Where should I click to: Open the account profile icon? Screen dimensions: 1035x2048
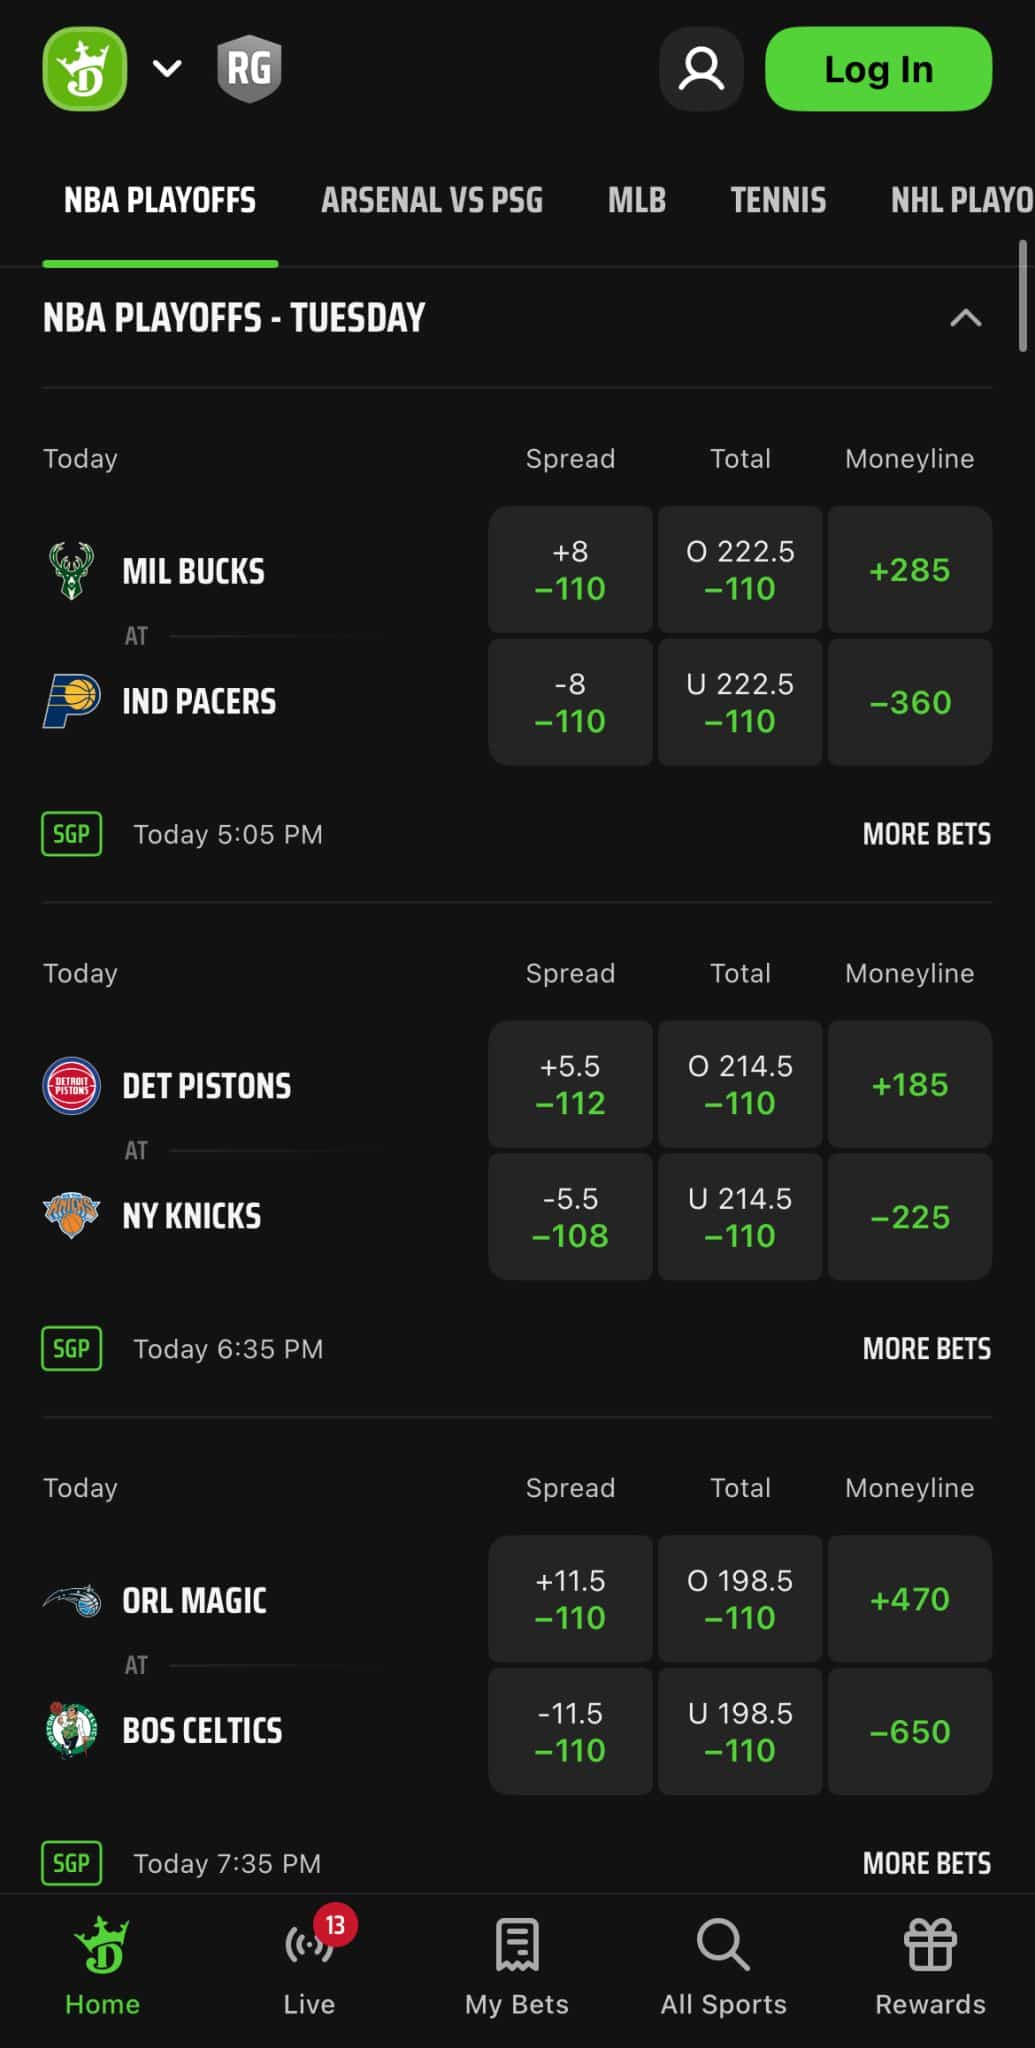coord(701,68)
